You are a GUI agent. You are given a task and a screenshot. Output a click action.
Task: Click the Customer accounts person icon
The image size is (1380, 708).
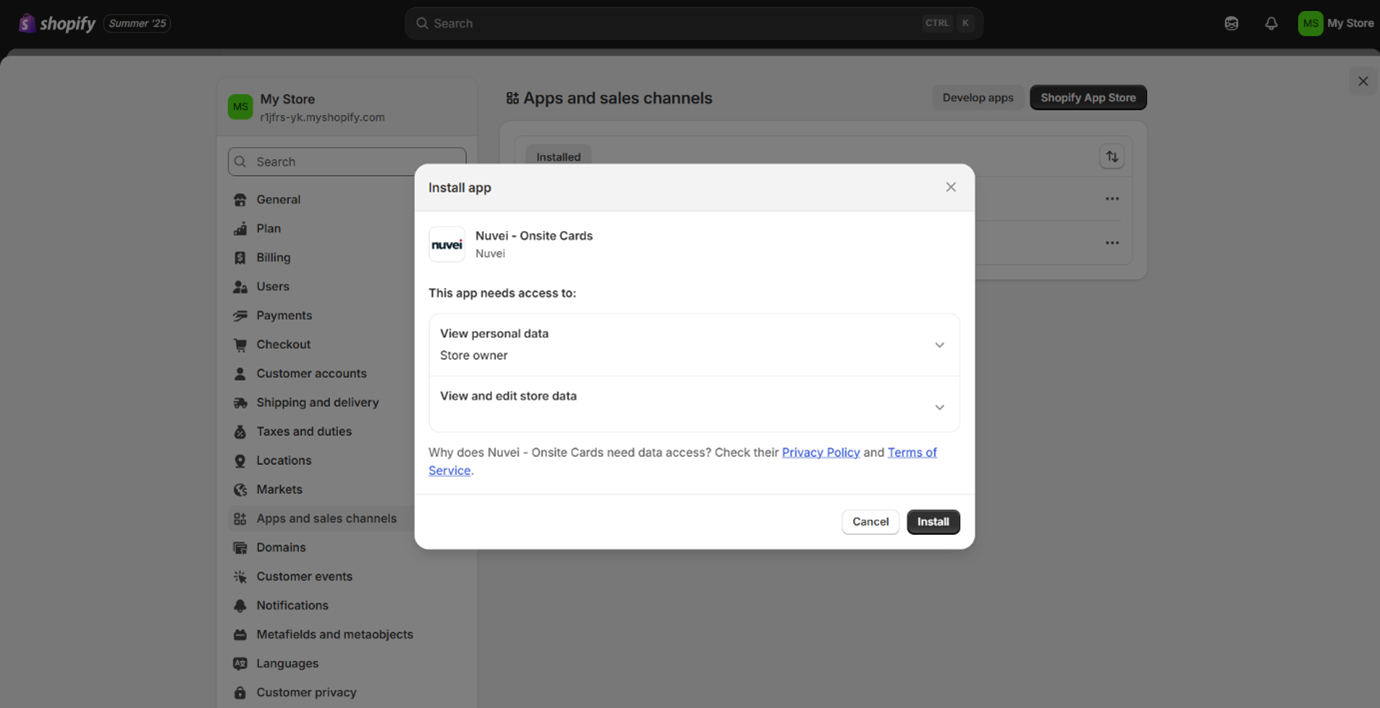point(240,374)
